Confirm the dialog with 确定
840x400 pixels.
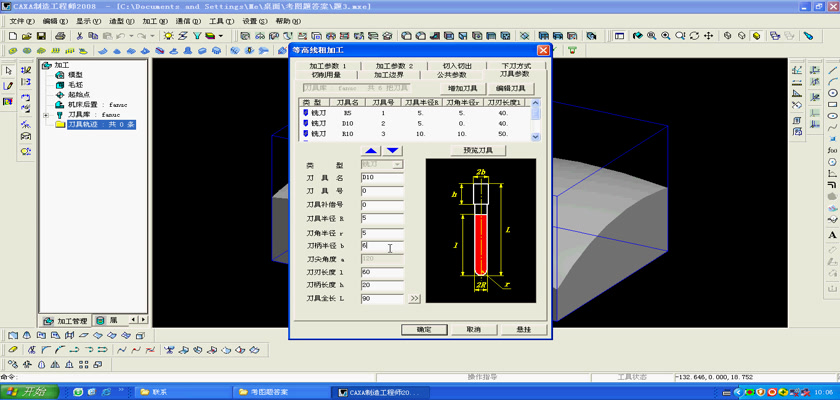click(424, 329)
